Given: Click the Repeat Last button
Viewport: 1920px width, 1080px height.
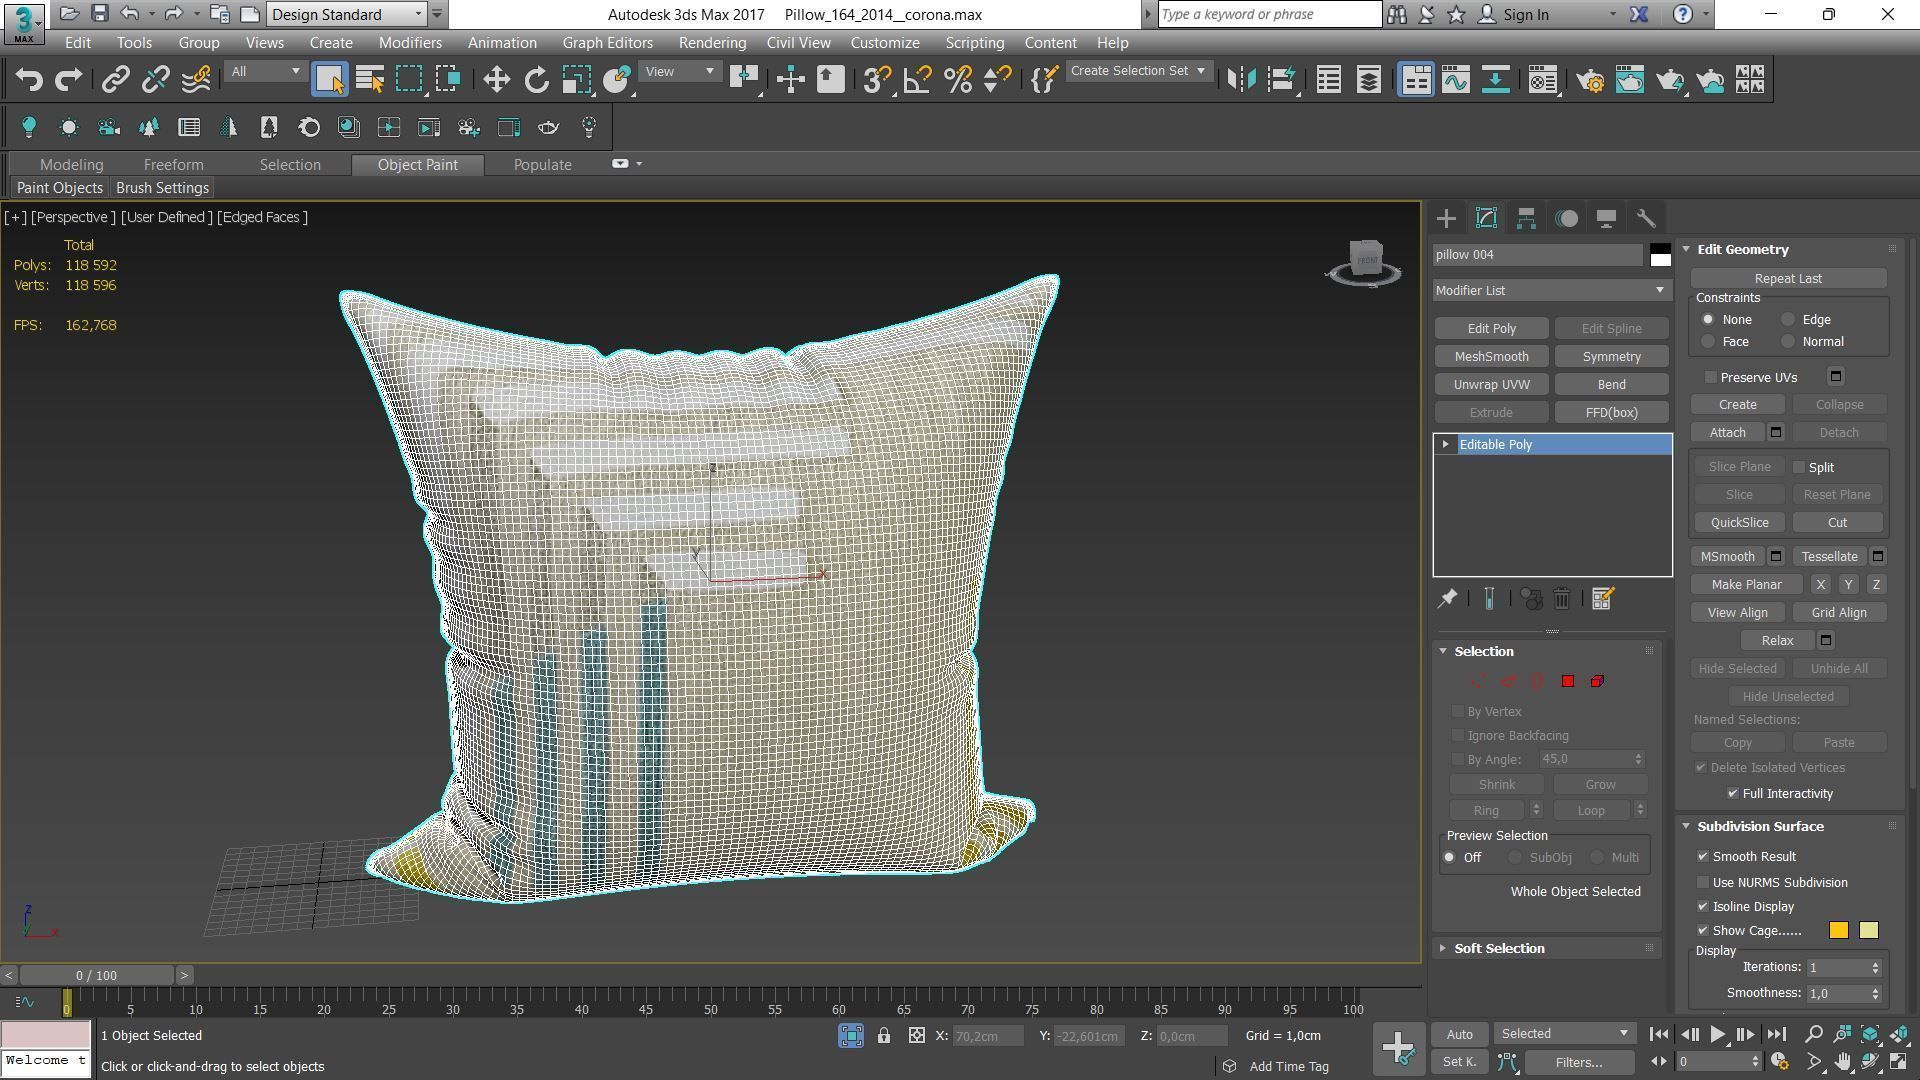Looking at the screenshot, I should 1788,279.
